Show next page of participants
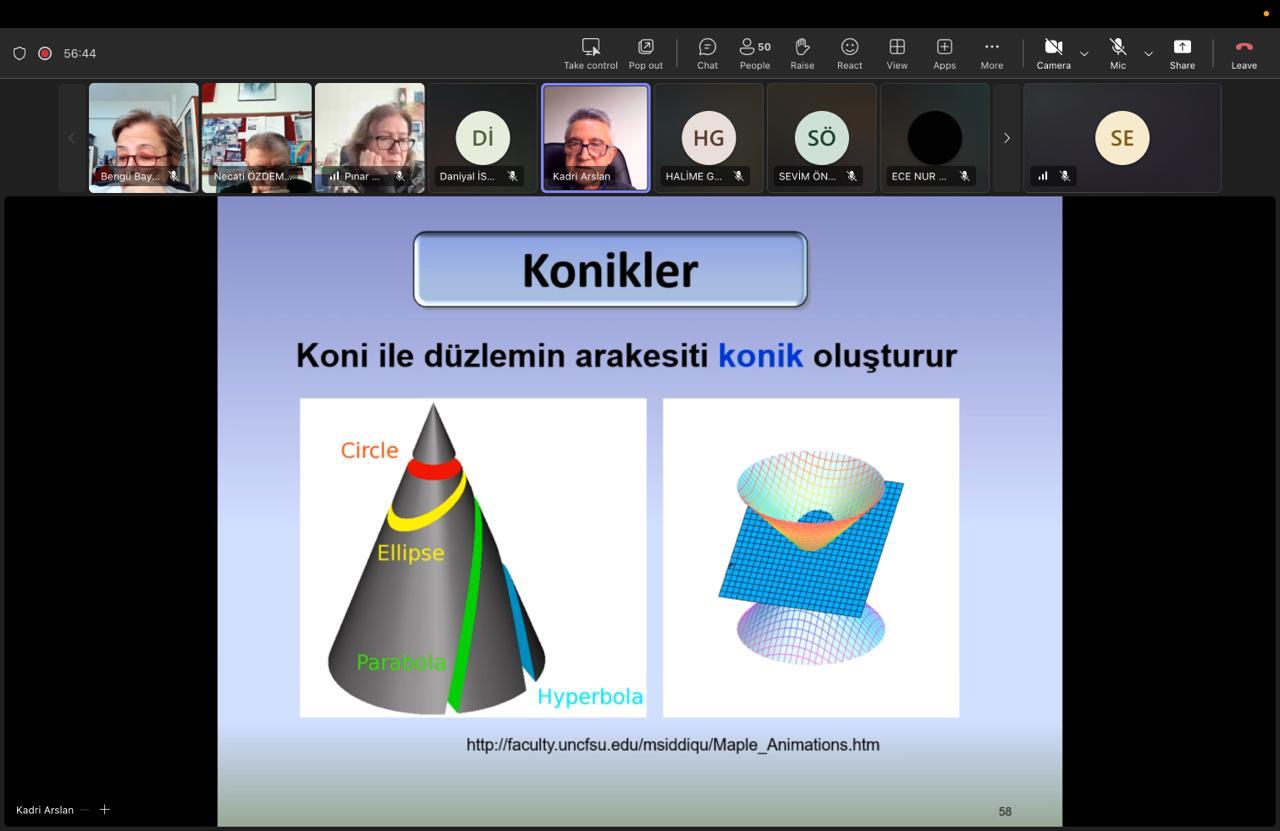The width and height of the screenshot is (1280, 831). pyautogui.click(x=1006, y=138)
